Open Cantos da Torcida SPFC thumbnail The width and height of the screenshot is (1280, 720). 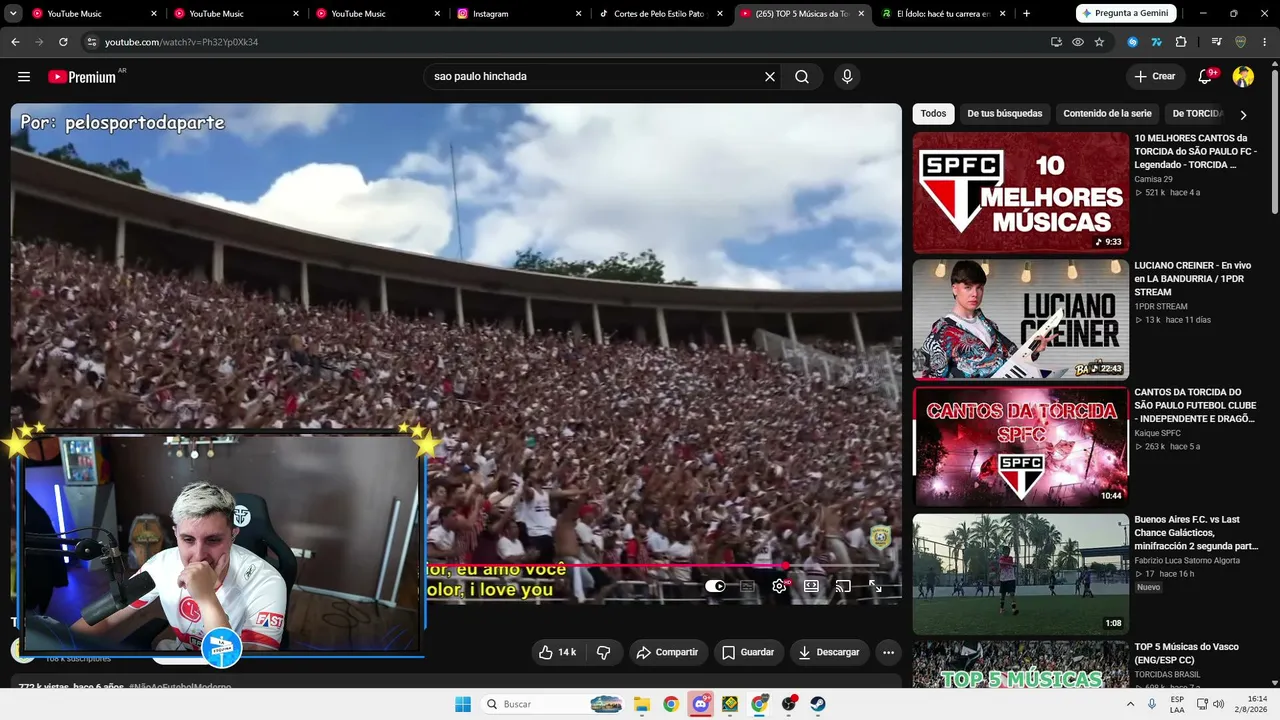point(1020,447)
